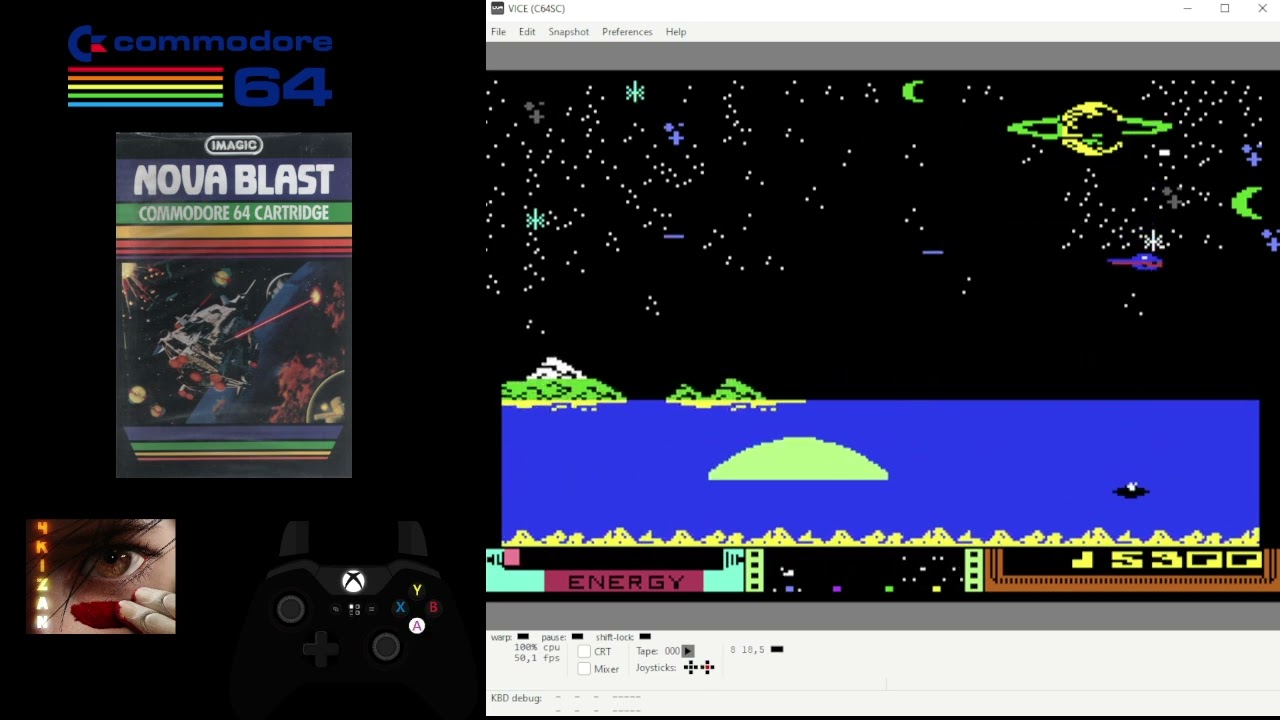Toggle the pause indicator

click(x=577, y=637)
